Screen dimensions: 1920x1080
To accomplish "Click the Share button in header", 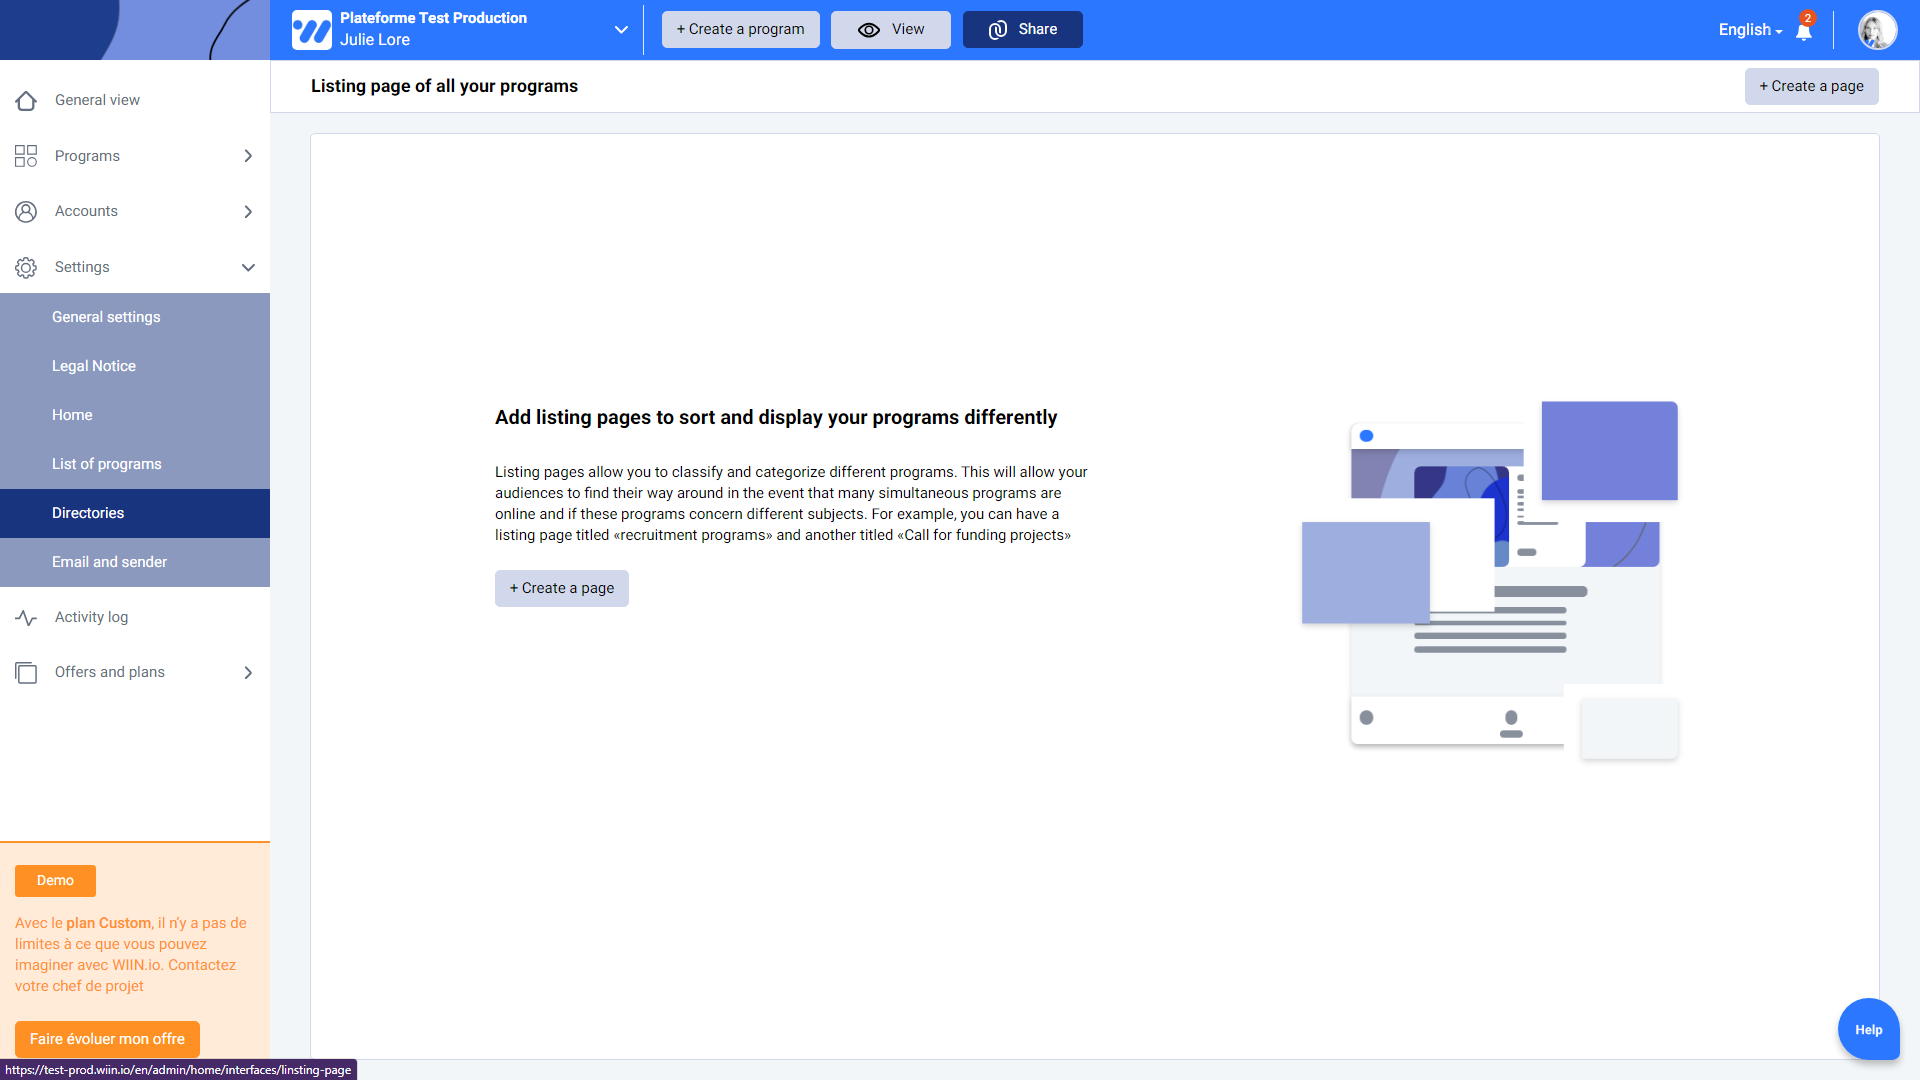I will click(x=1022, y=30).
